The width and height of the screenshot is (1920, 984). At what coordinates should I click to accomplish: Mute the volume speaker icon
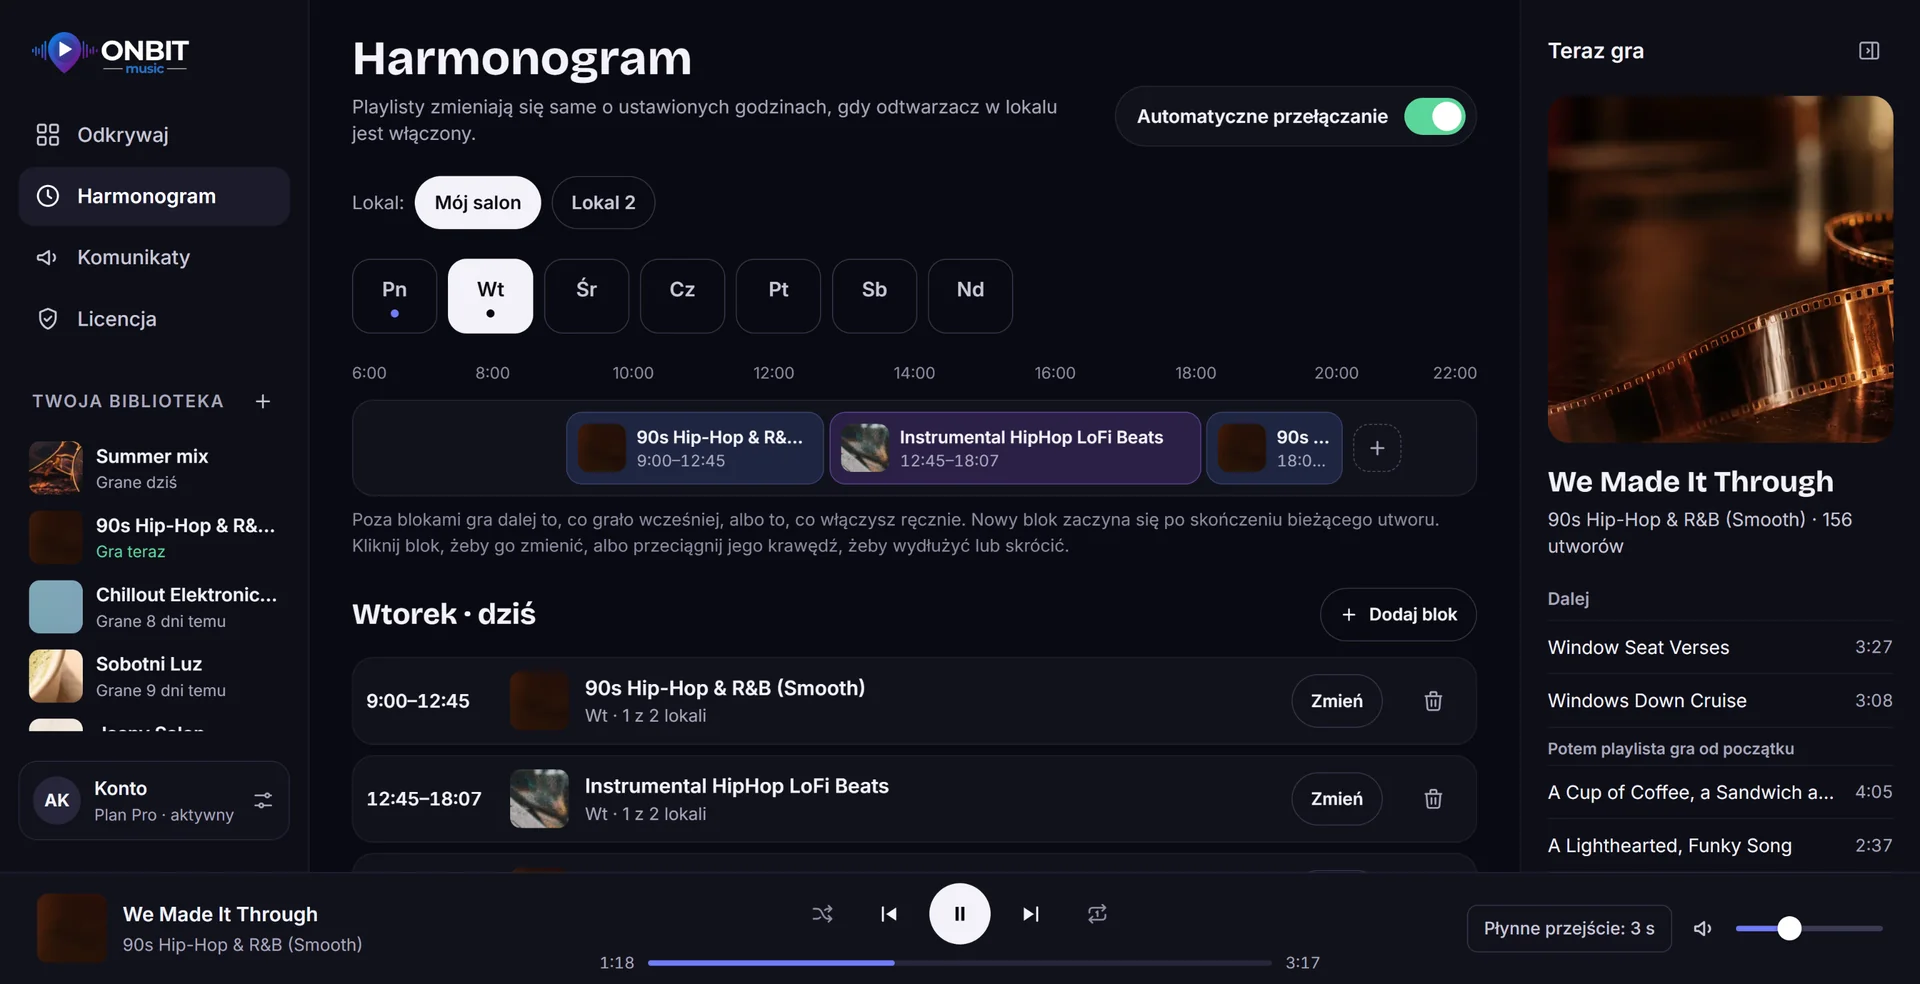(x=1702, y=929)
